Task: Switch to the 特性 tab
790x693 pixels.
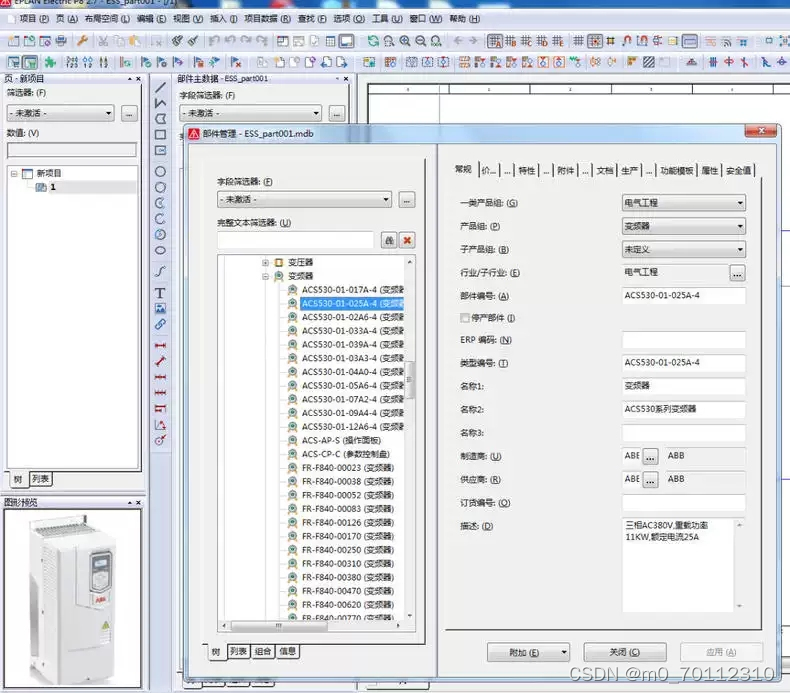Action: [x=527, y=170]
